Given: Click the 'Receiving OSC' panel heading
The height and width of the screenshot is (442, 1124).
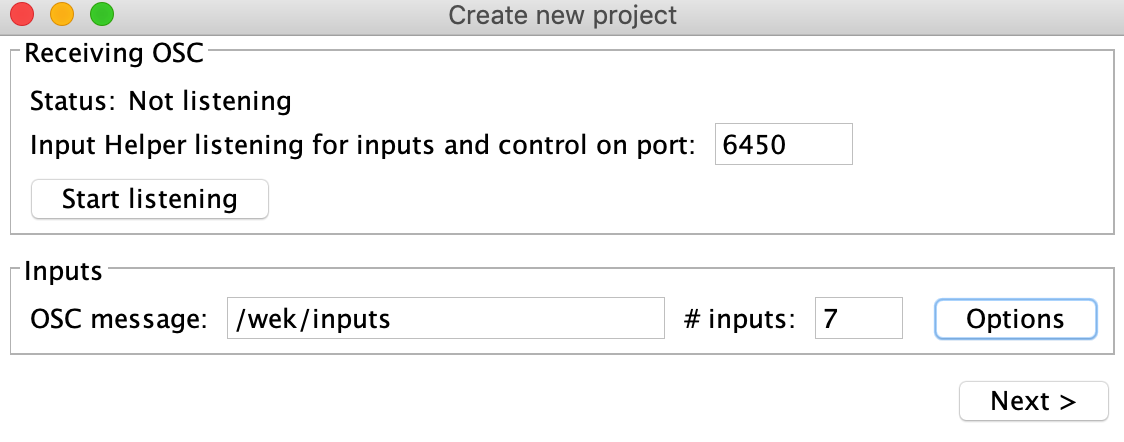Looking at the screenshot, I should 114,53.
